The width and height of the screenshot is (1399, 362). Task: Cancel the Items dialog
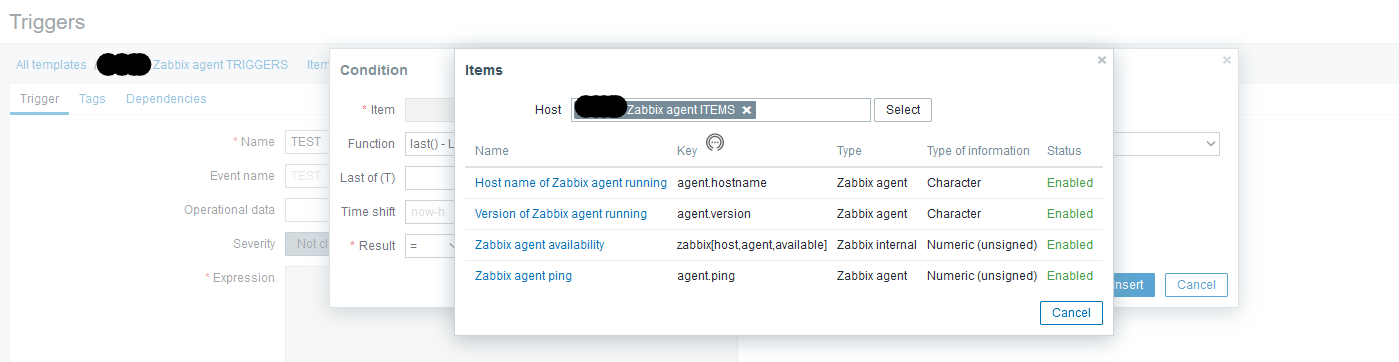(x=1071, y=313)
